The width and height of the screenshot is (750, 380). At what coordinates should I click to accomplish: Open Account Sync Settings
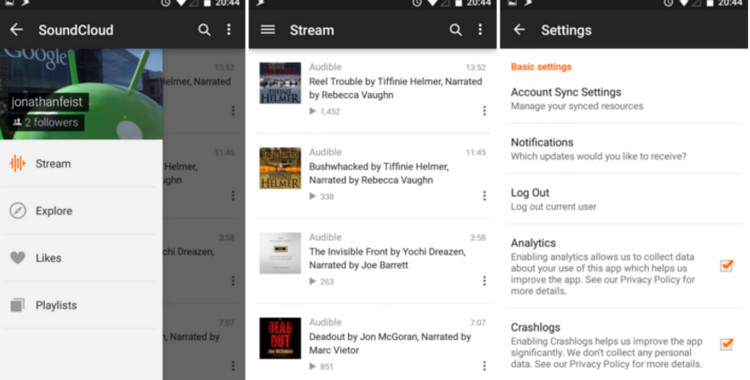pyautogui.click(x=624, y=99)
